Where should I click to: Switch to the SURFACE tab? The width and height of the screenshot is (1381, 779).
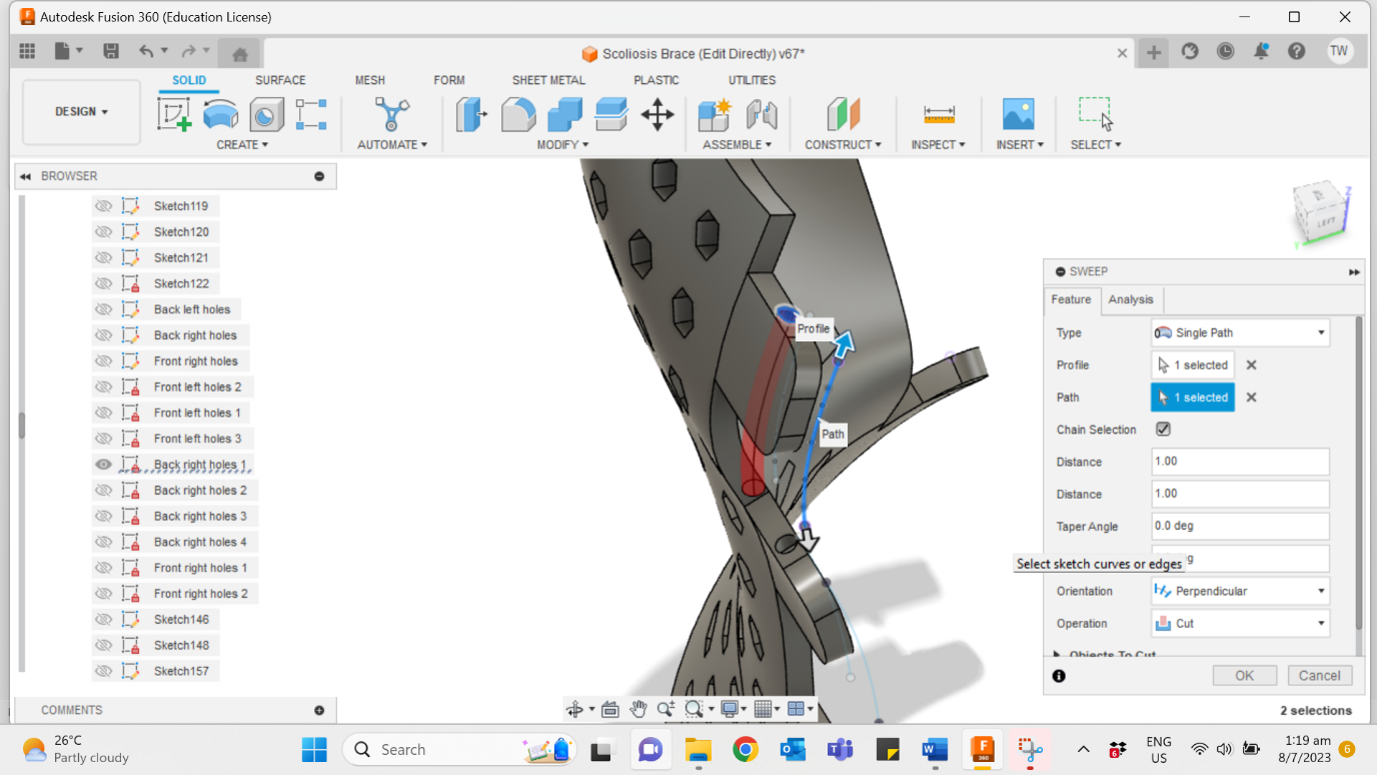tap(280, 80)
